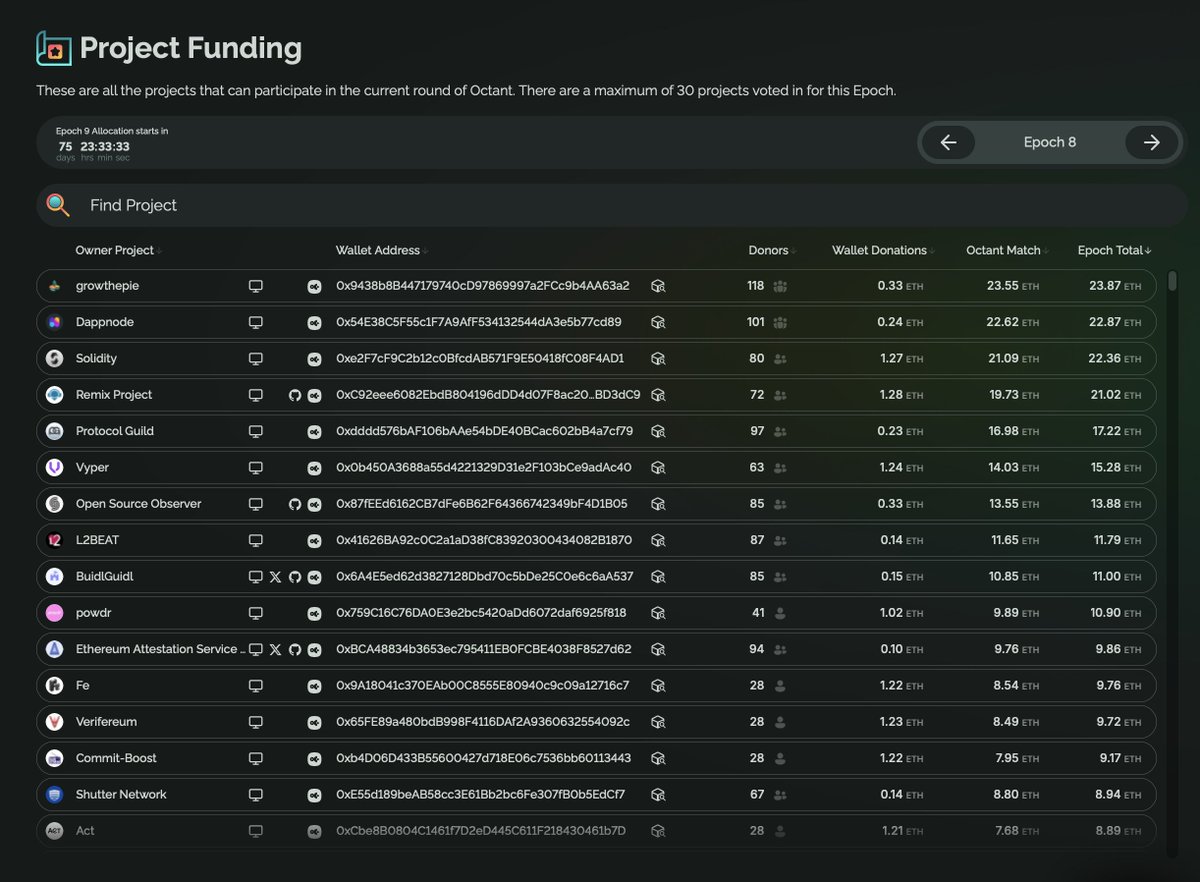Click the project list vertical scrollbar
This screenshot has height=882, width=1200.
pyautogui.click(x=1173, y=281)
